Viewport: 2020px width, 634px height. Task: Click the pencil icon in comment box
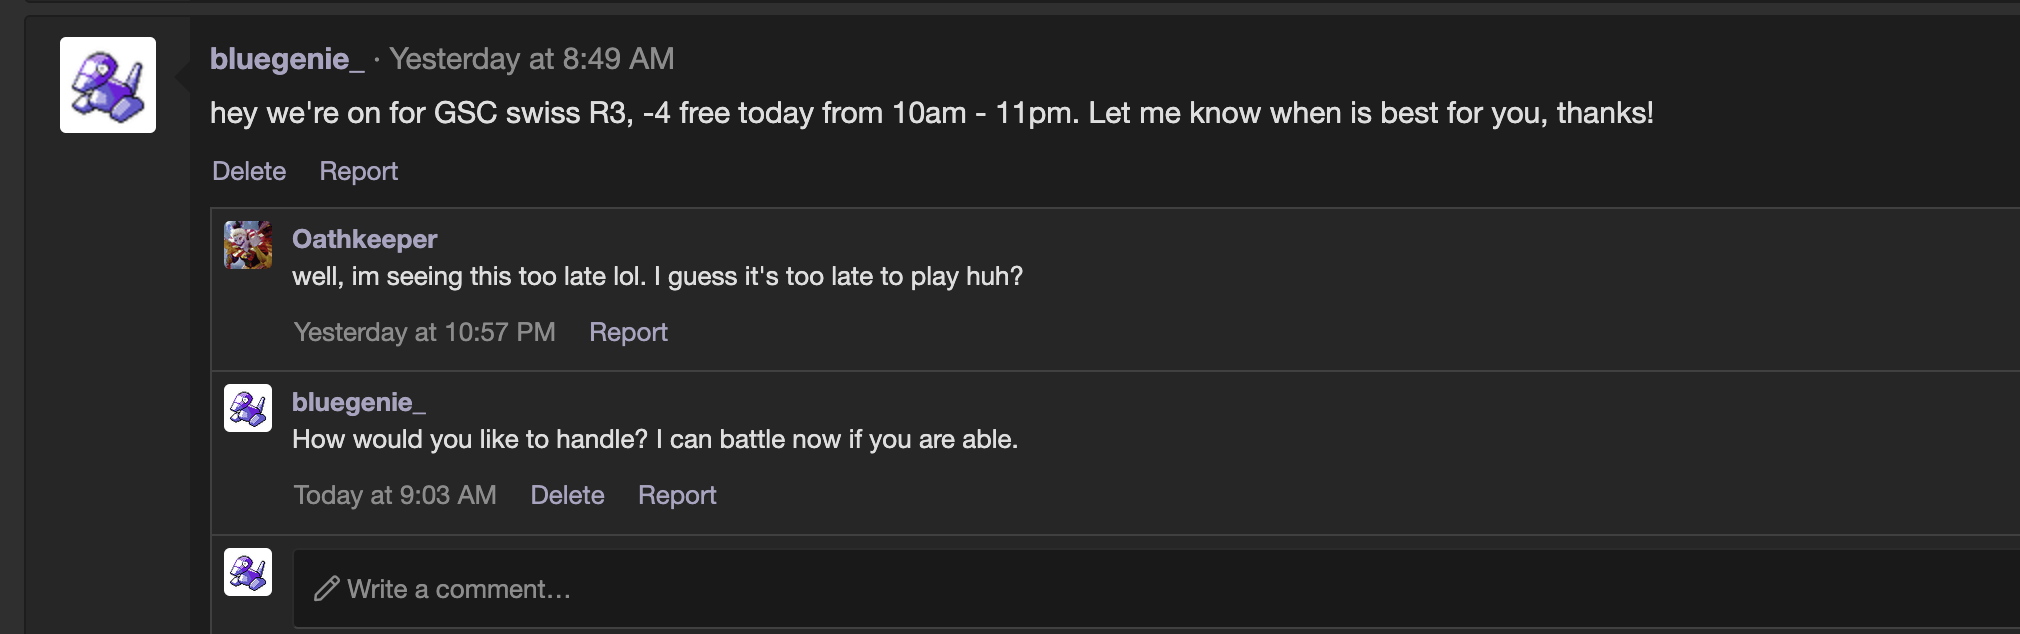tap(326, 589)
